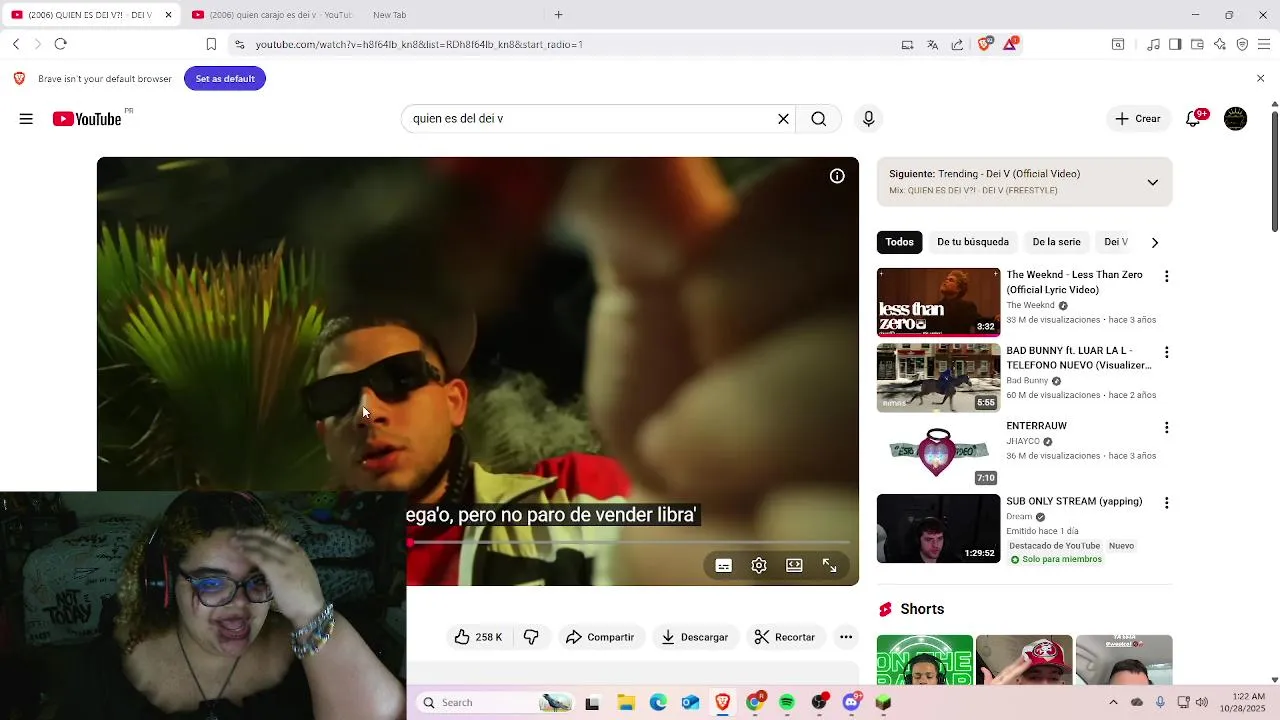
Task: Open Less Than Zero video thumbnail
Action: coord(938,302)
